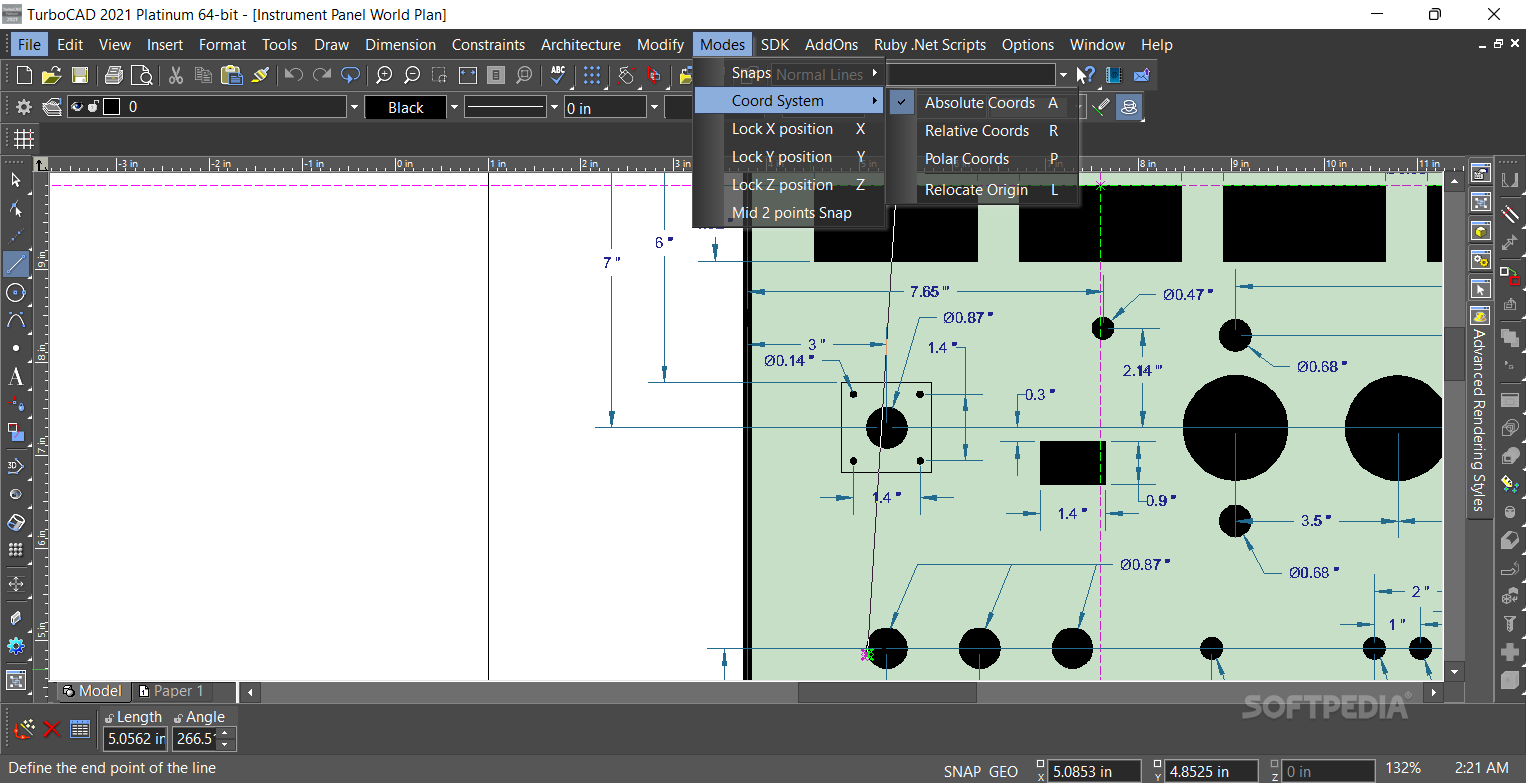Screen dimensions: 1526x783
Task: Open the Modes menu
Action: (x=722, y=44)
